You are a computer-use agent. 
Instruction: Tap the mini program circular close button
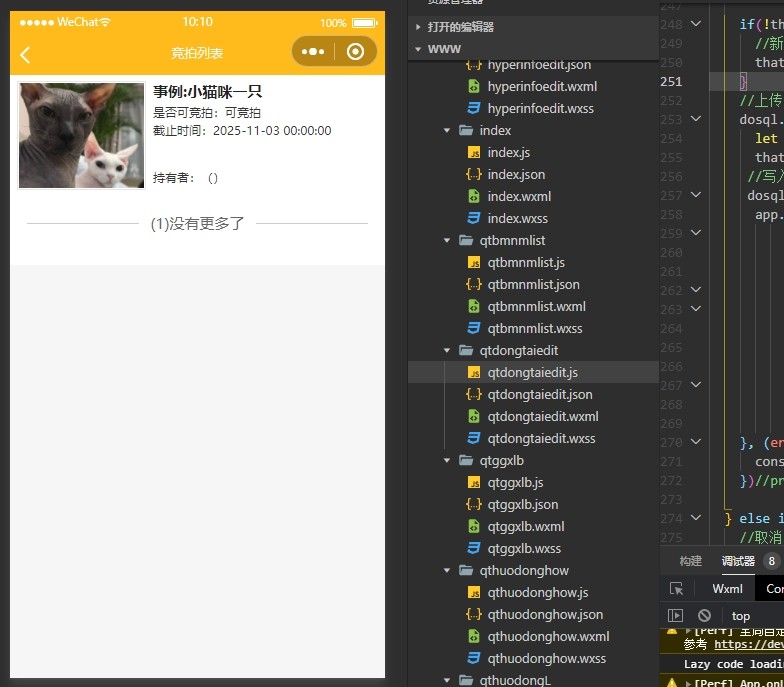pyautogui.click(x=356, y=52)
